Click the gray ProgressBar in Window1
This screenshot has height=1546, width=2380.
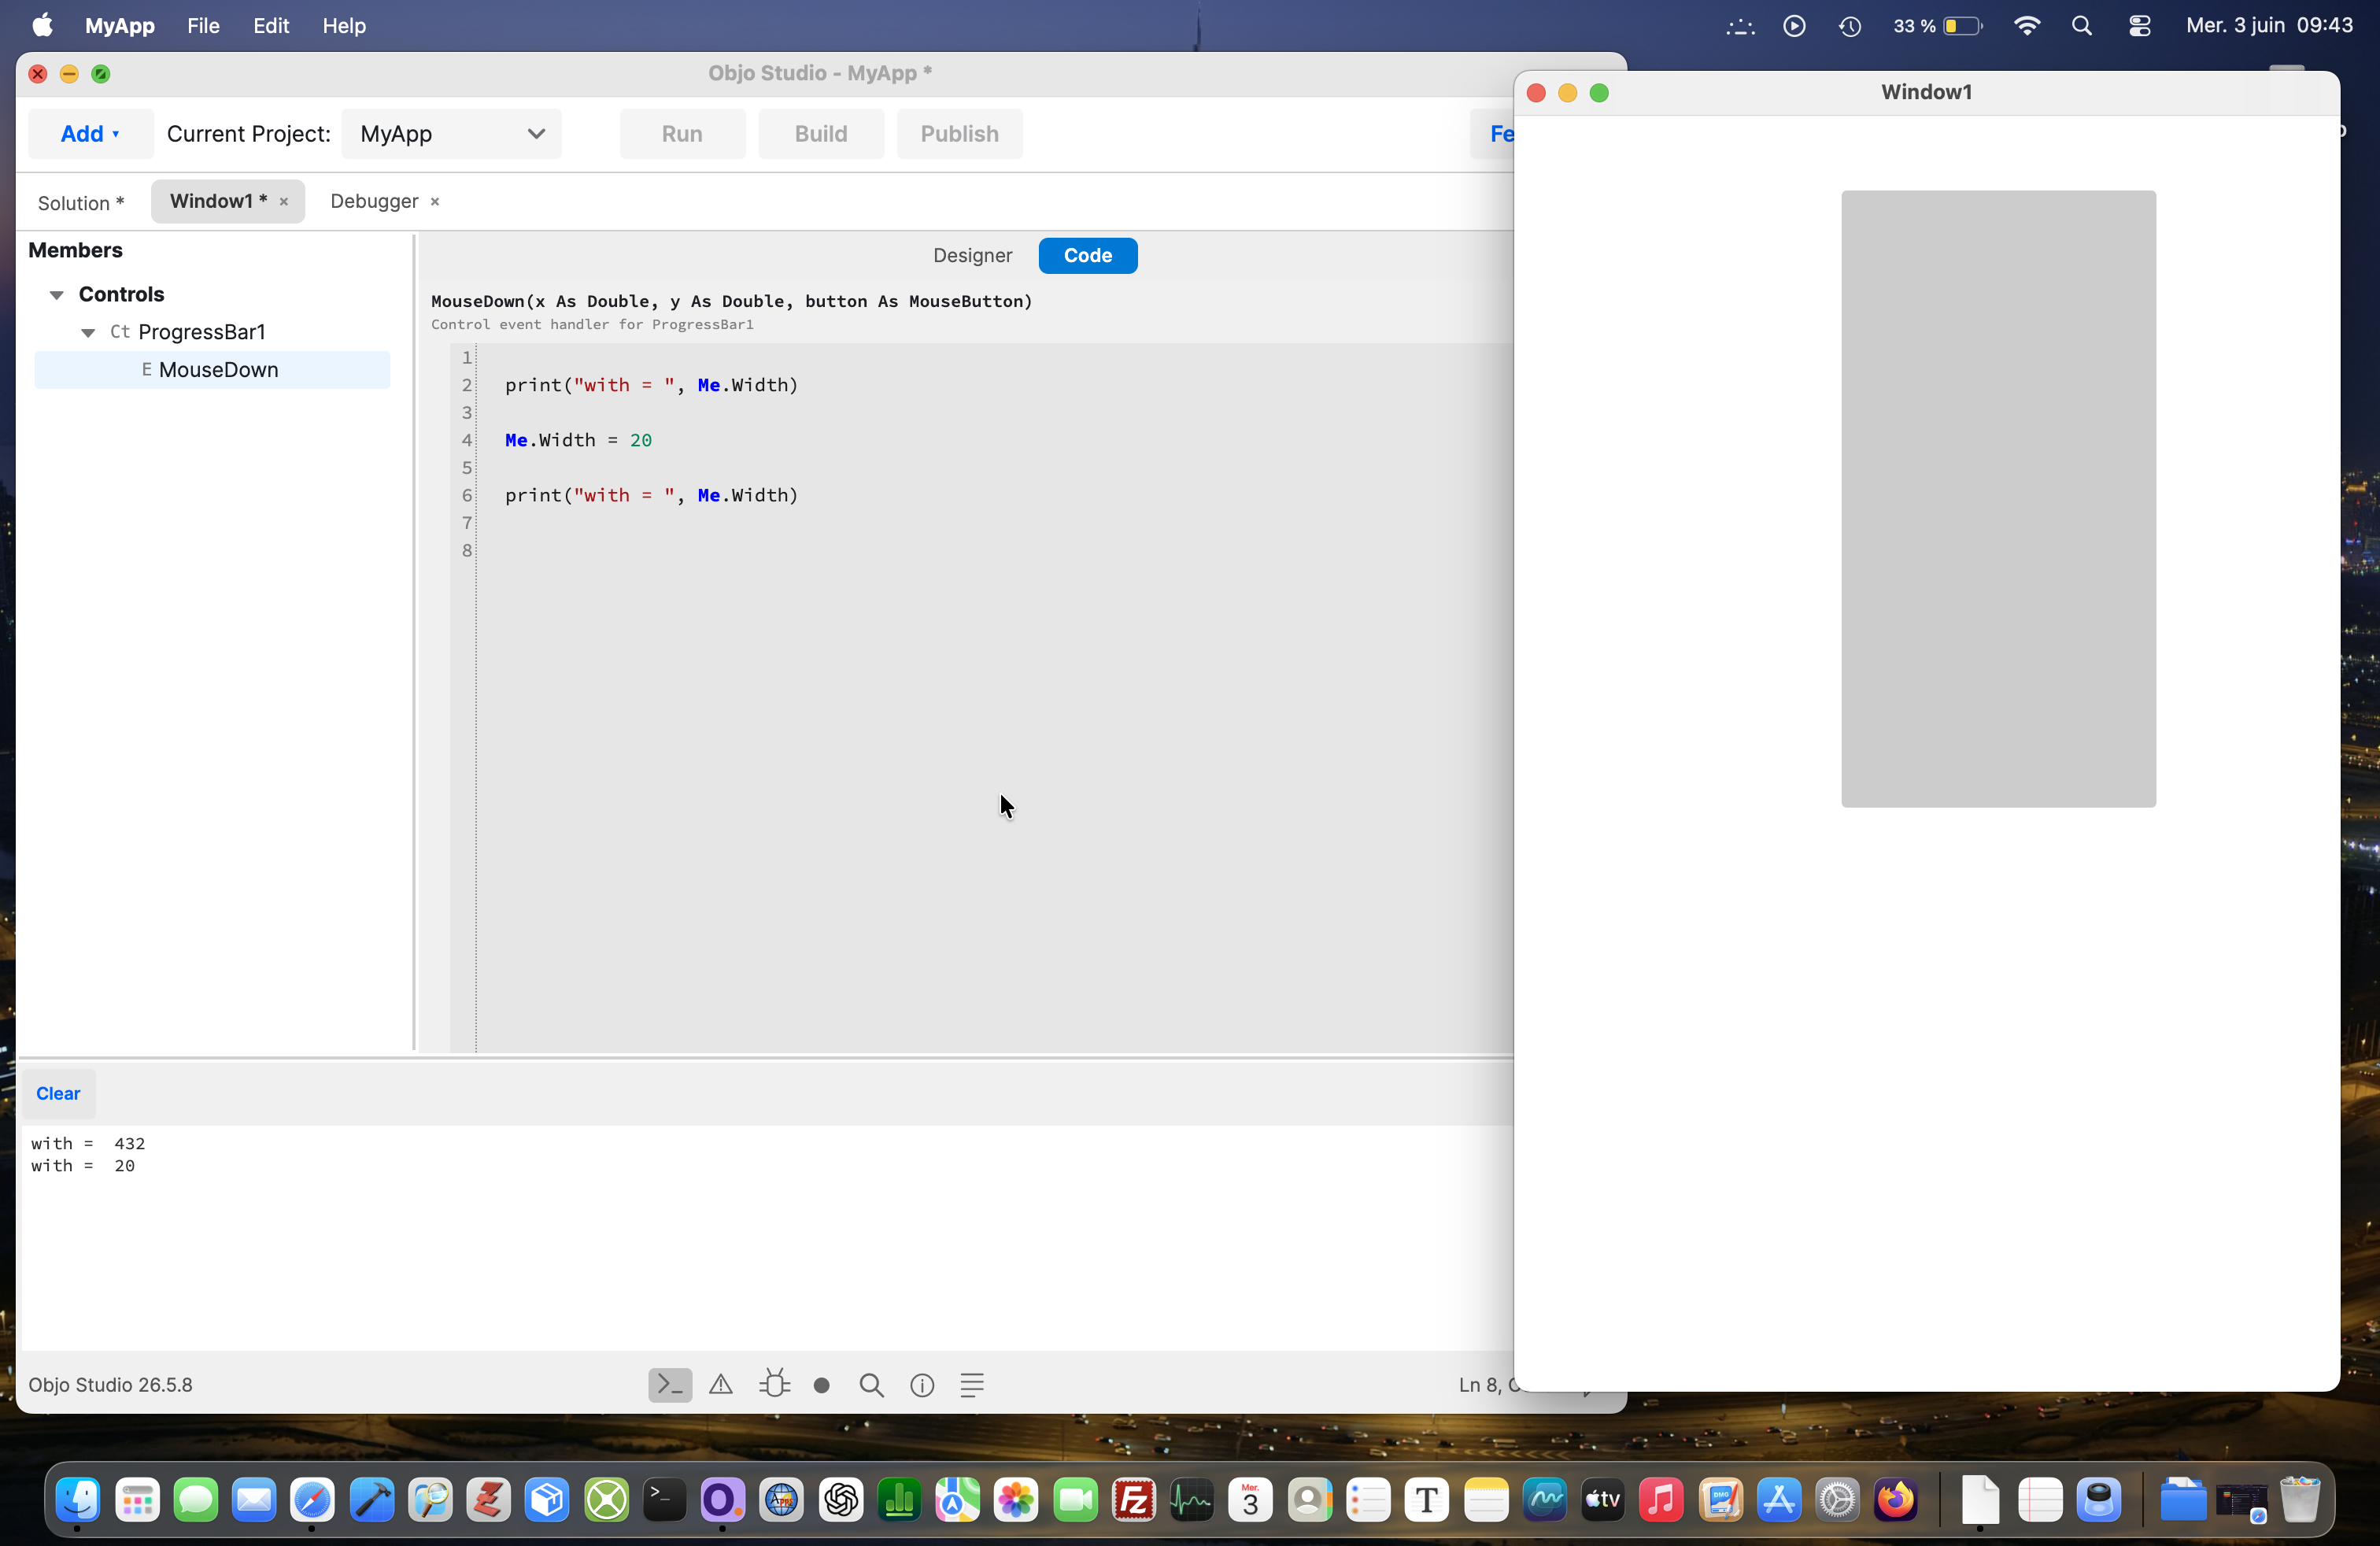click(x=1998, y=499)
